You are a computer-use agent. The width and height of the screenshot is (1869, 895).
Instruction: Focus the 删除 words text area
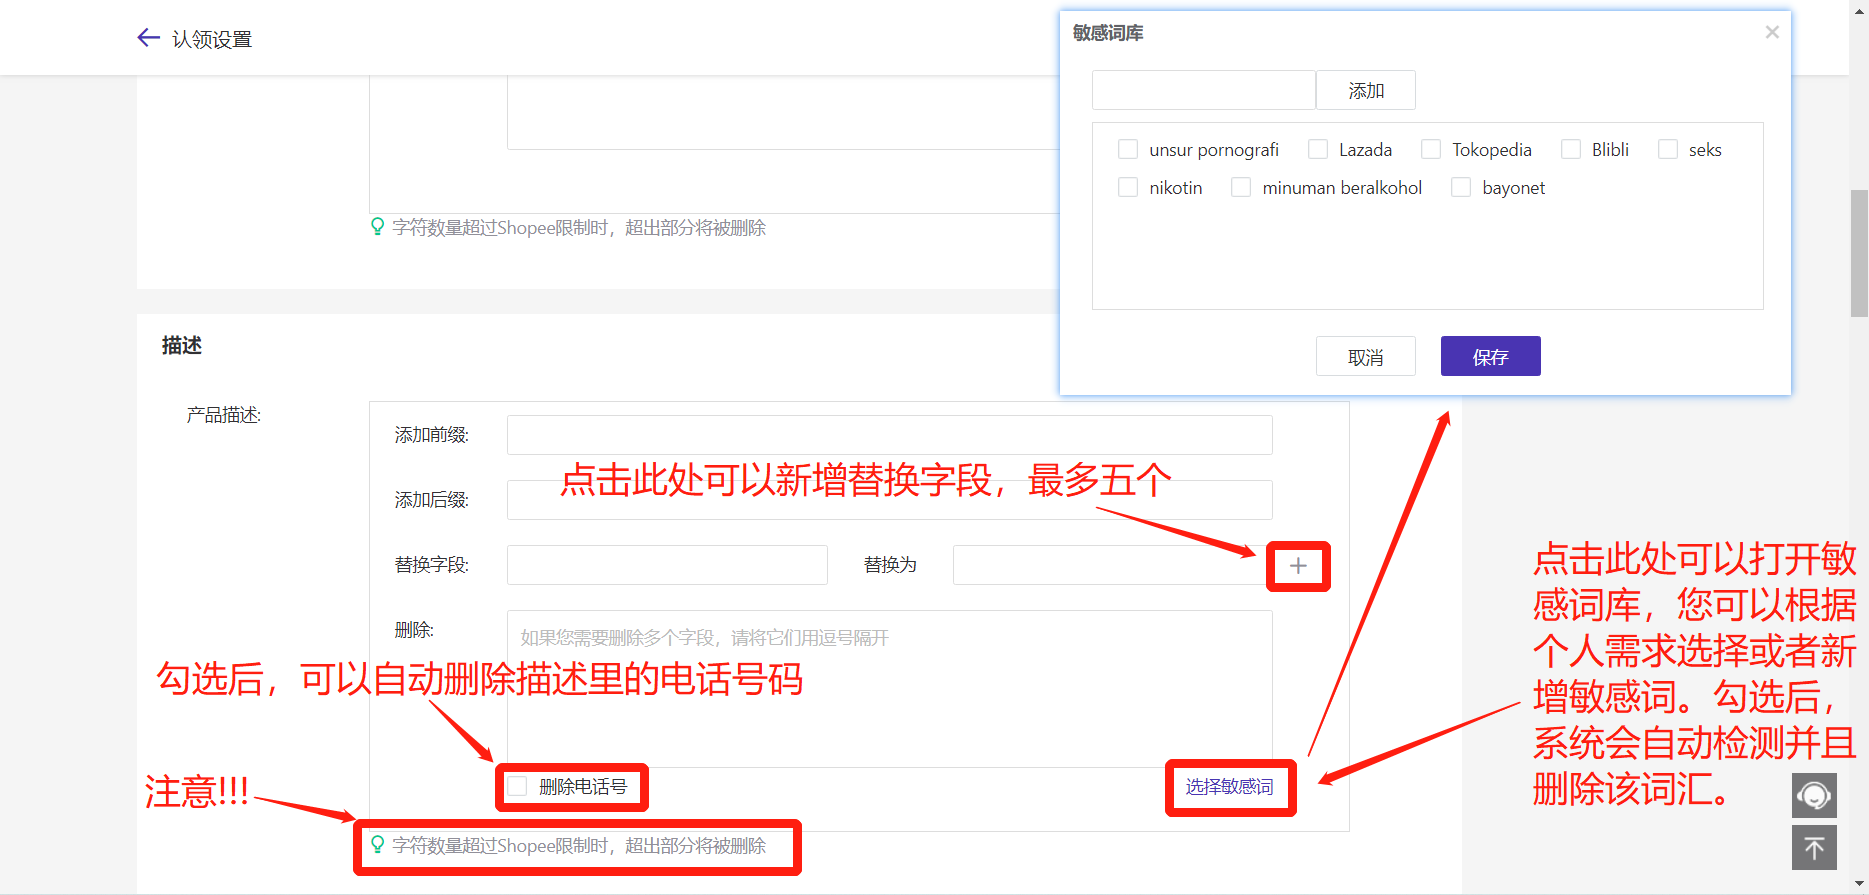pos(890,689)
